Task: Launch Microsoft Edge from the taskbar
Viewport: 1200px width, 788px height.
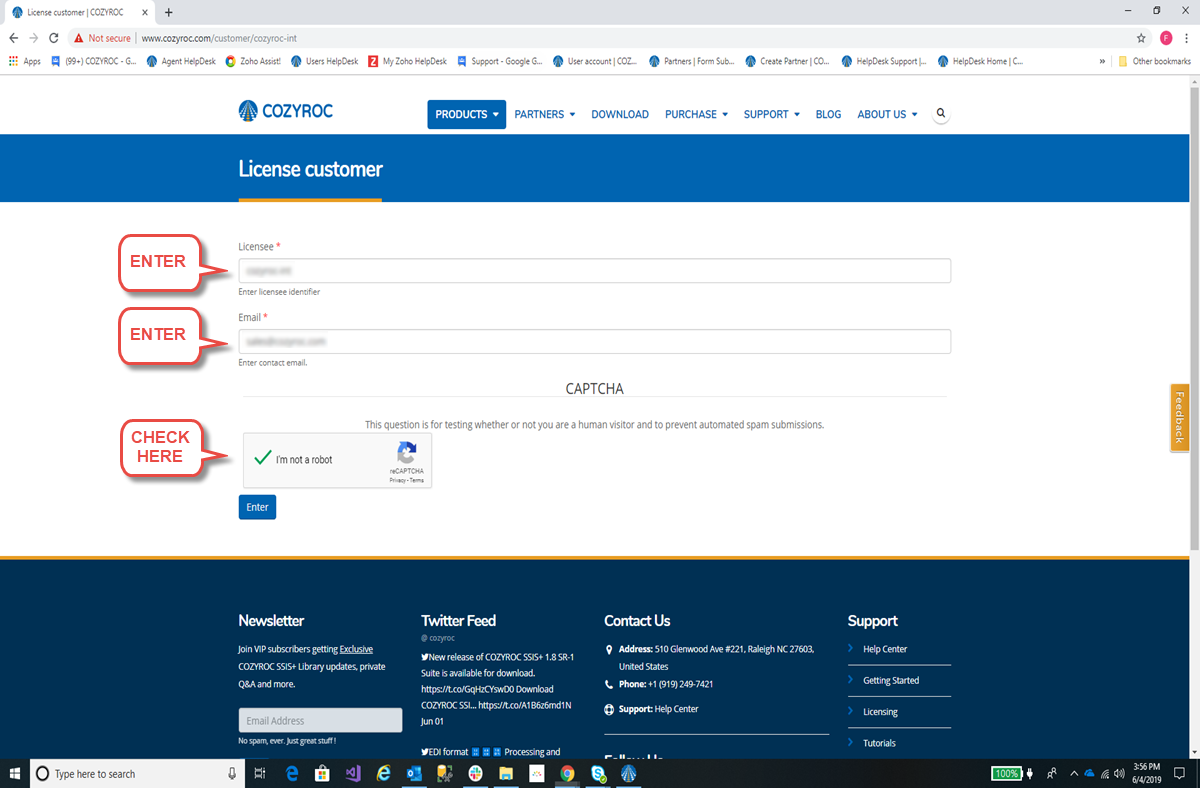Action: pyautogui.click(x=293, y=773)
